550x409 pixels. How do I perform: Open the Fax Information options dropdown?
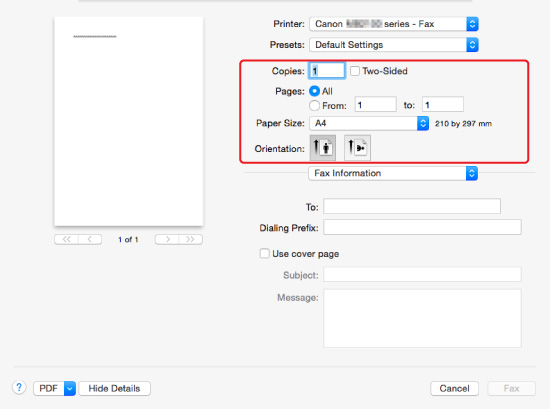pos(393,173)
